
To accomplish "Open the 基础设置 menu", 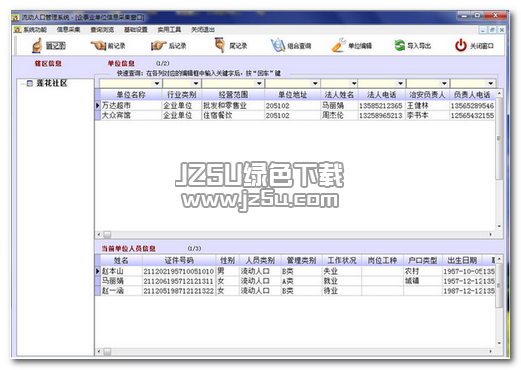I will pyautogui.click(x=136, y=30).
